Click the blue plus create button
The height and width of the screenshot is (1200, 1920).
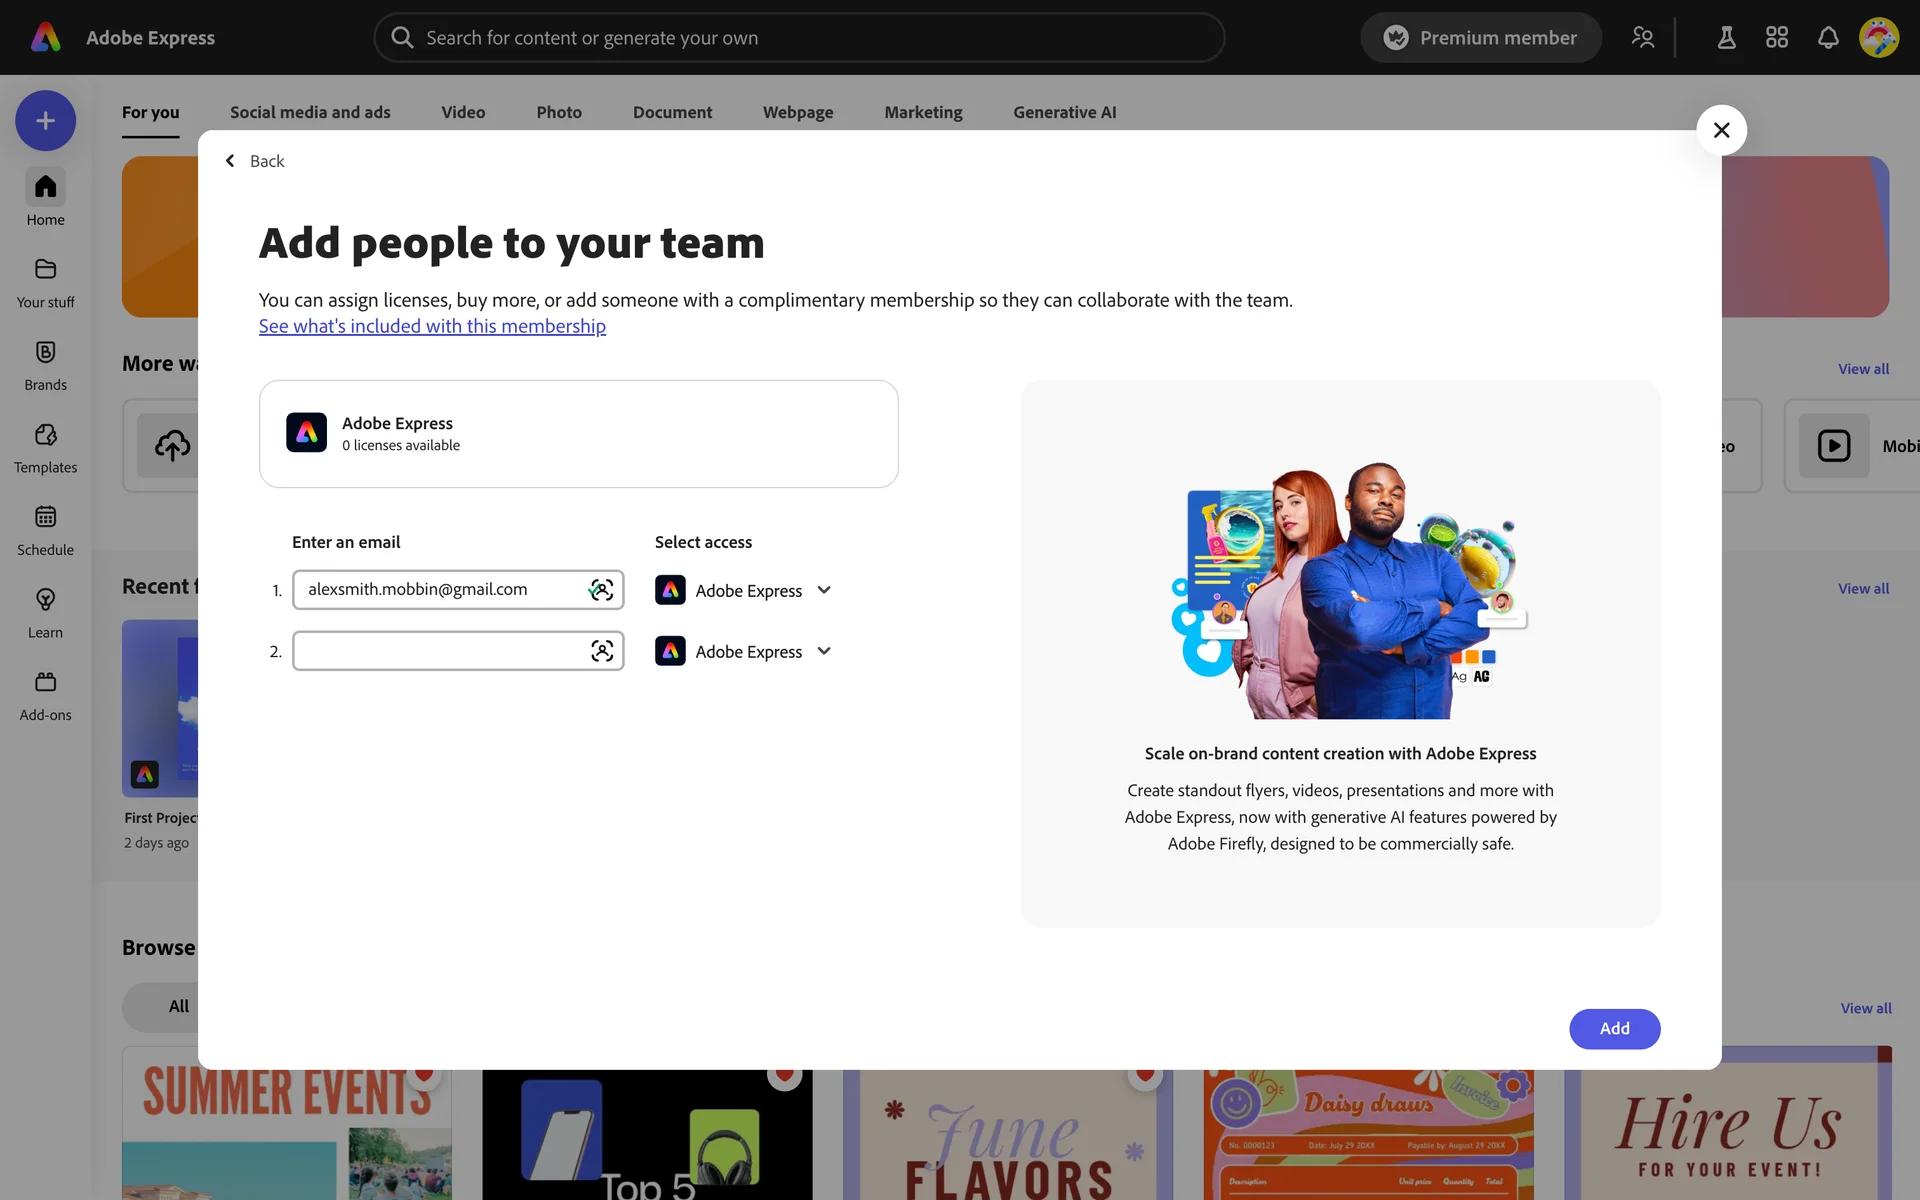(45, 121)
